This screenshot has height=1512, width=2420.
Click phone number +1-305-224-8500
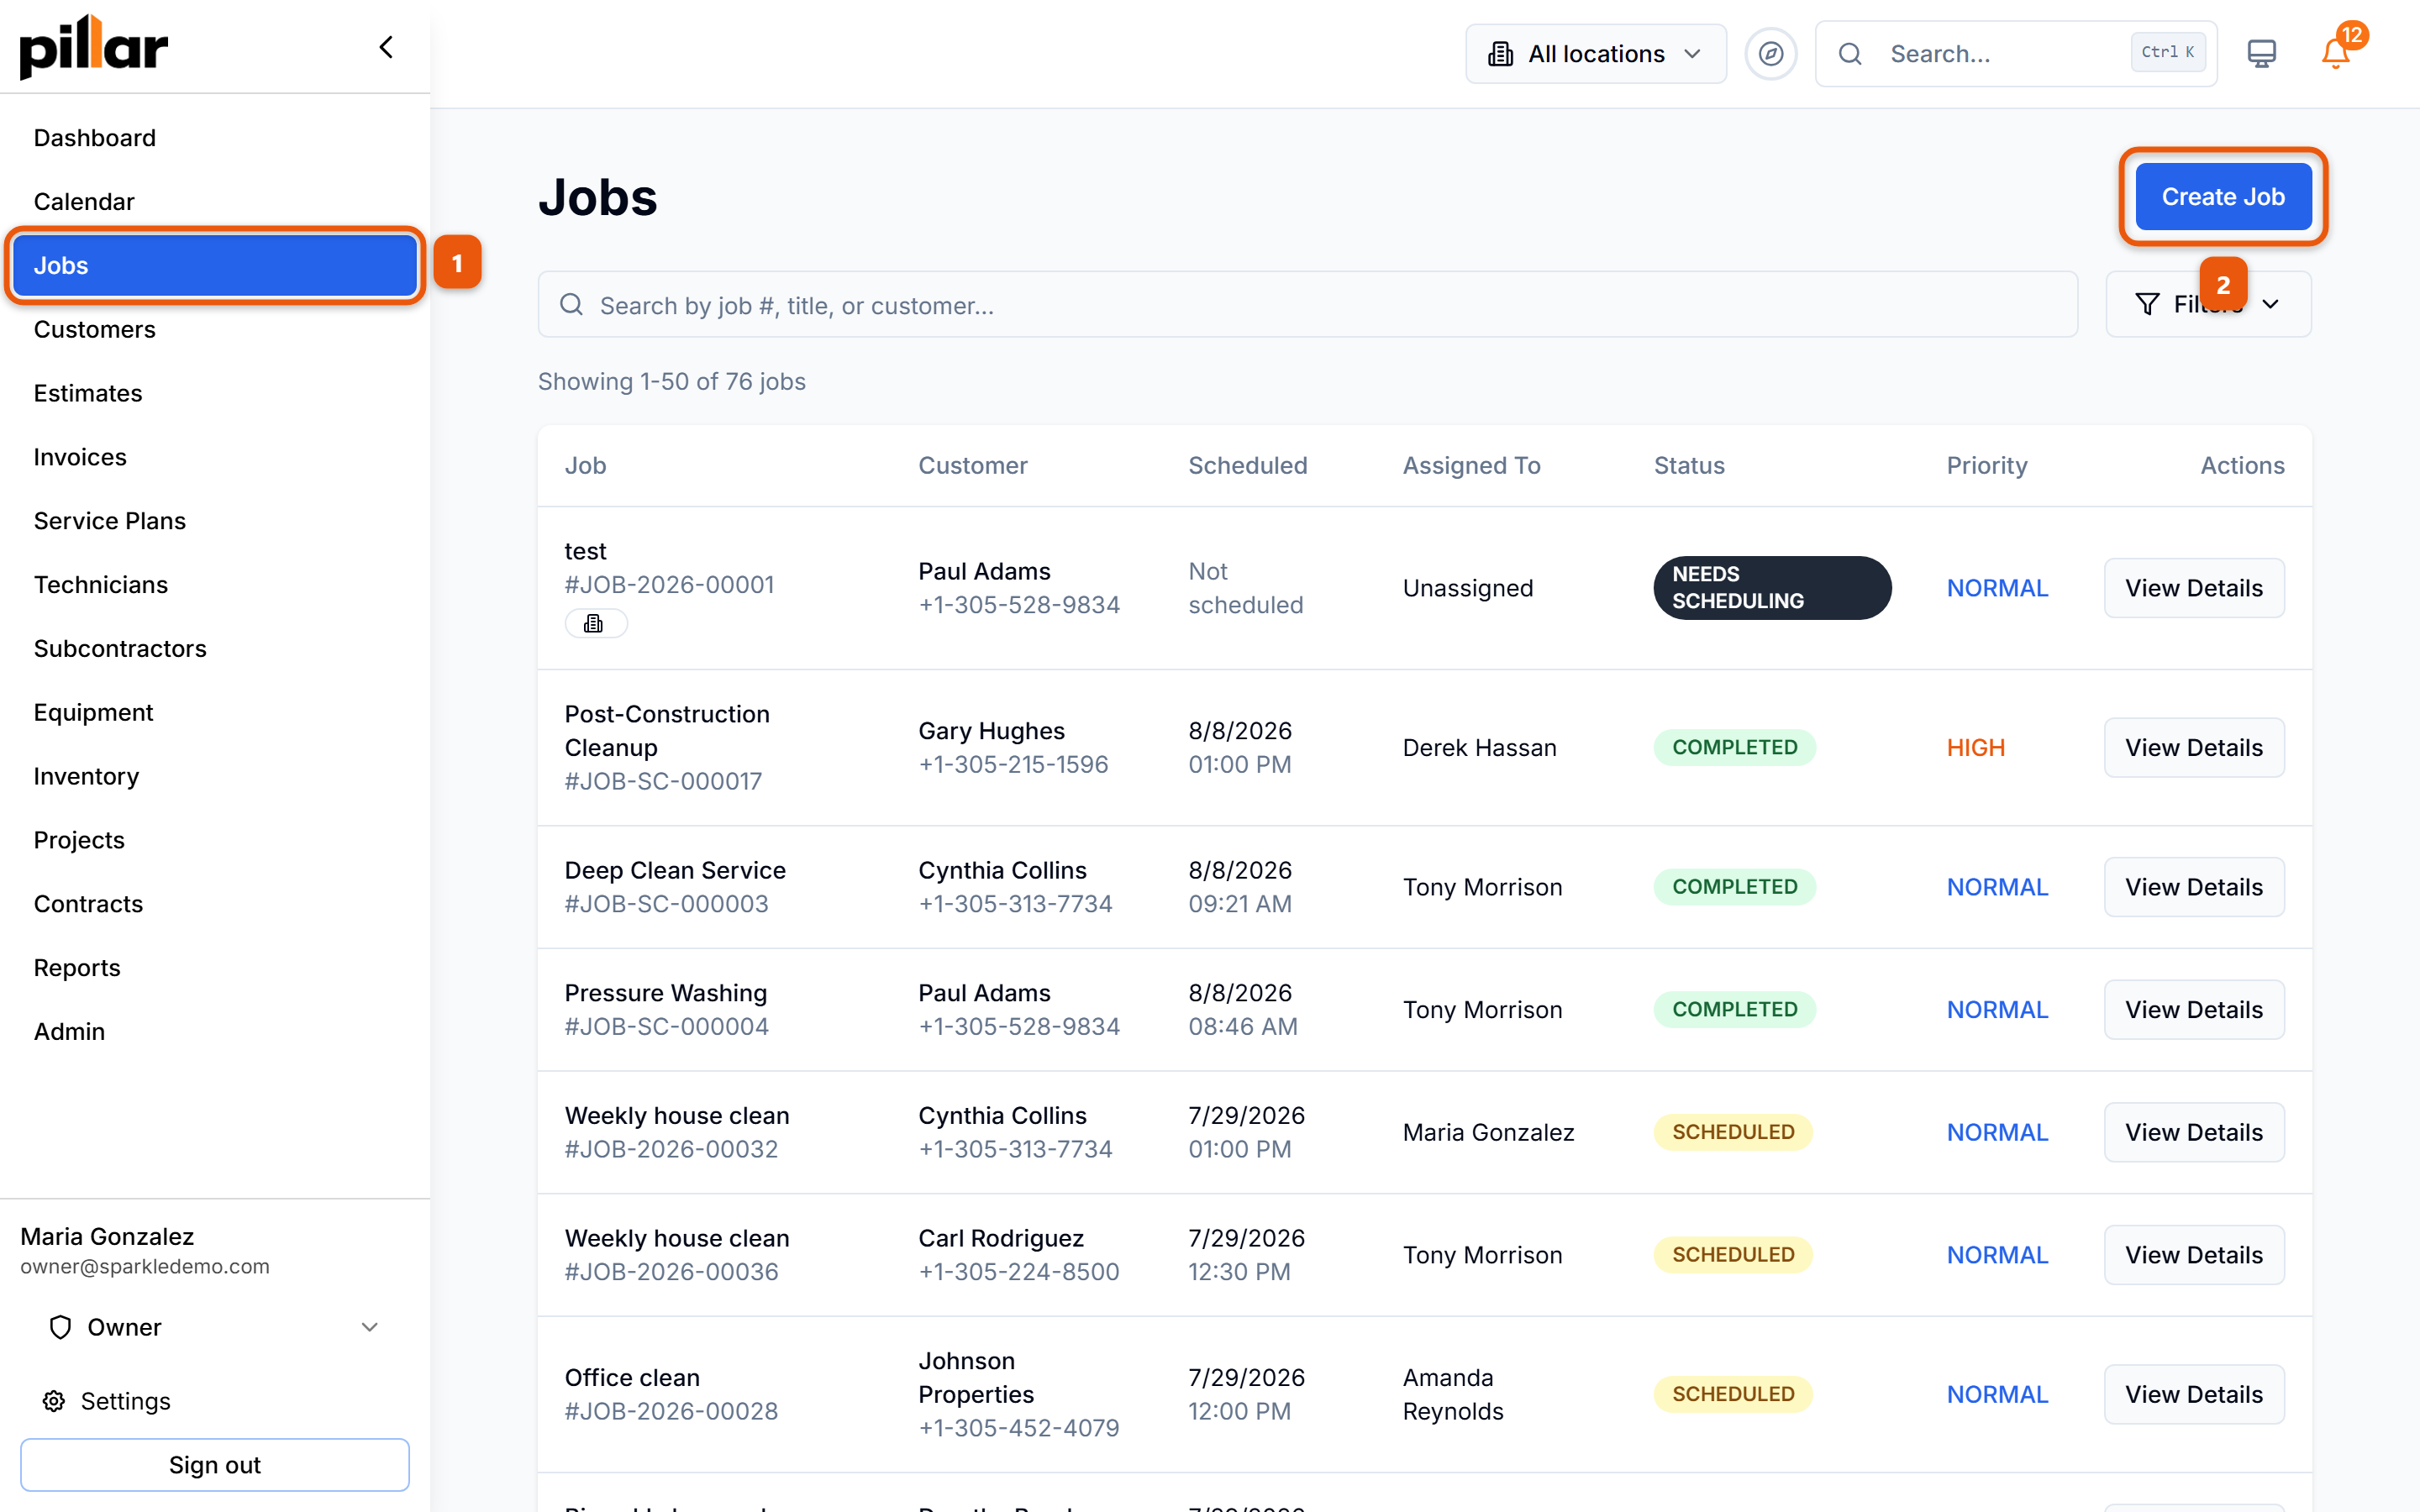1018,1272
